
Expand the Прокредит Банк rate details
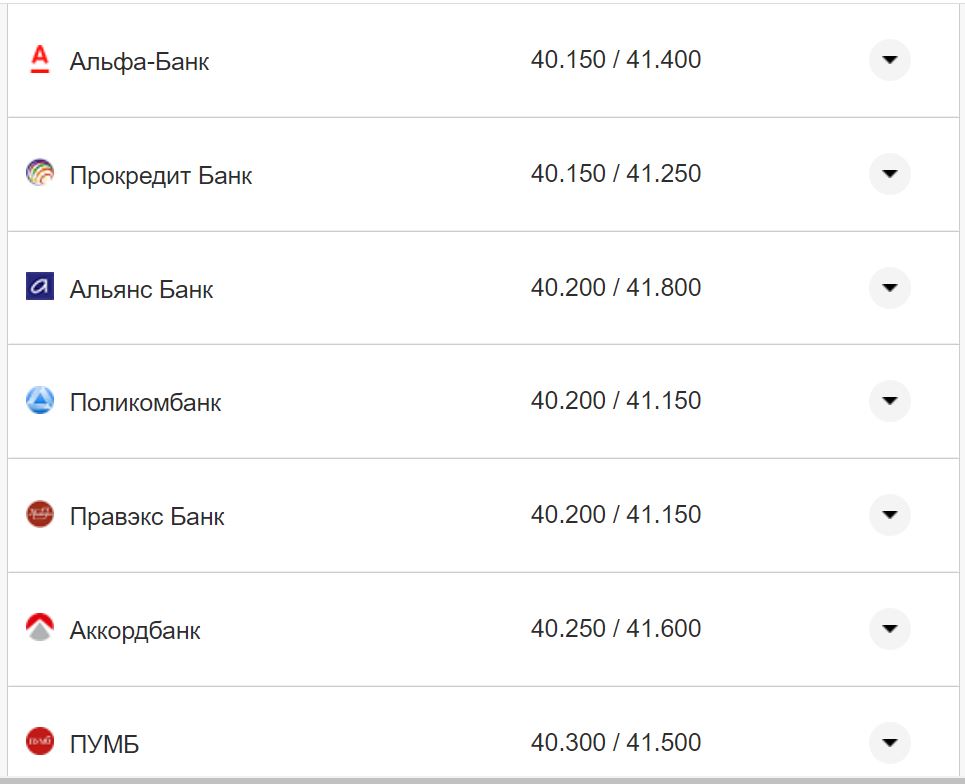pyautogui.click(x=889, y=174)
